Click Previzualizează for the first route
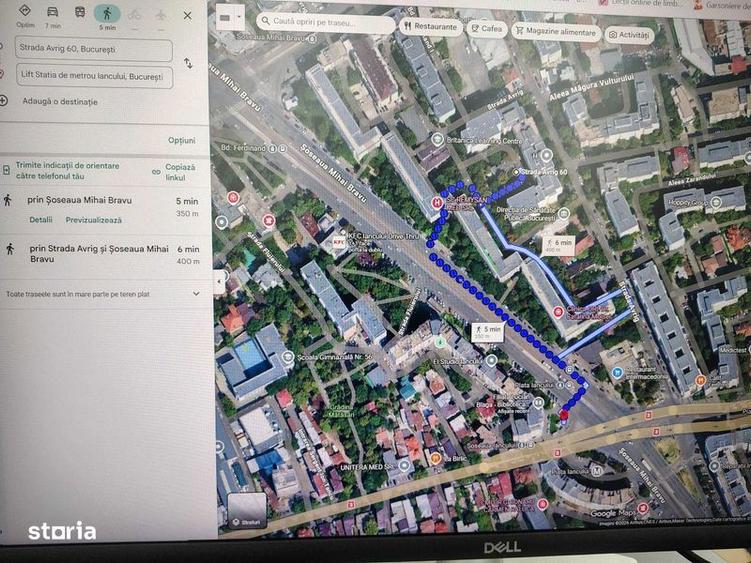The image size is (751, 563). pos(93,220)
